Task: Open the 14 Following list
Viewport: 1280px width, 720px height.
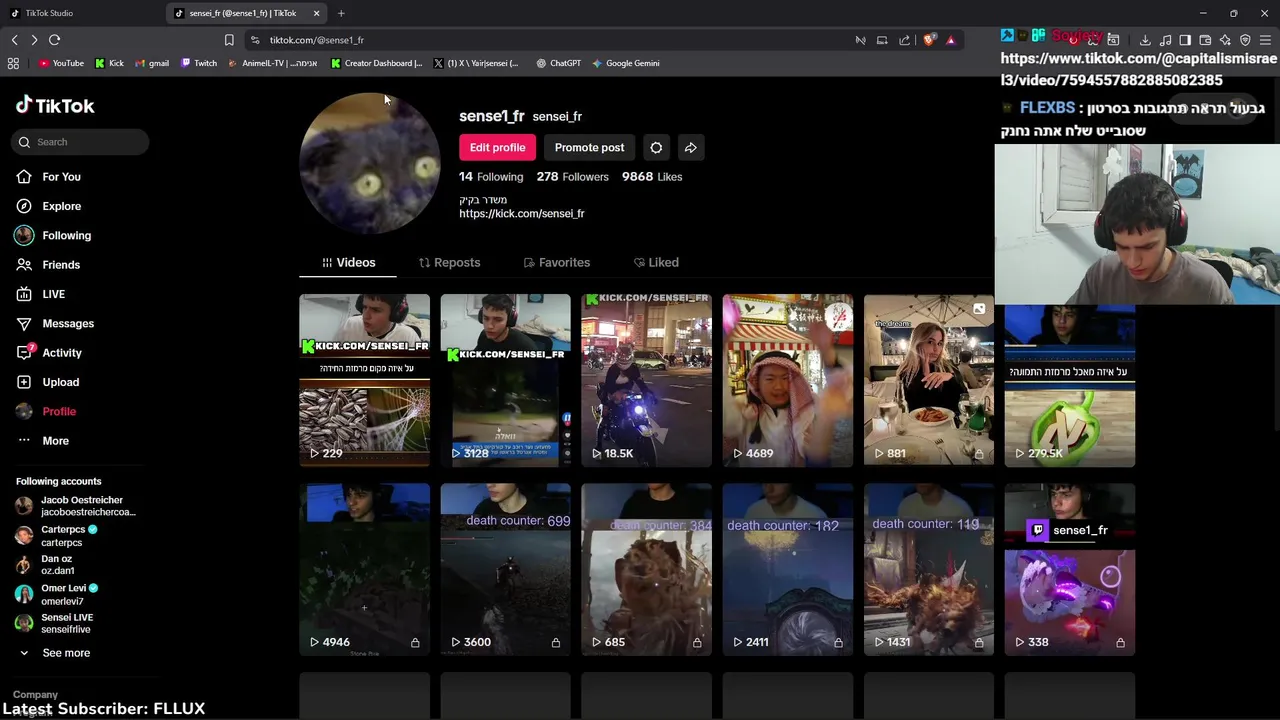Action: [x=491, y=177]
